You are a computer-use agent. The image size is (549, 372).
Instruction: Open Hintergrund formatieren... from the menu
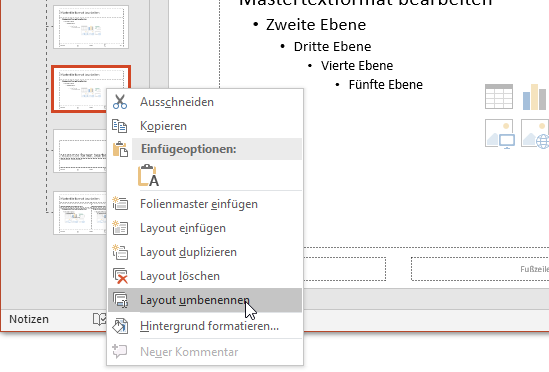[x=205, y=326]
